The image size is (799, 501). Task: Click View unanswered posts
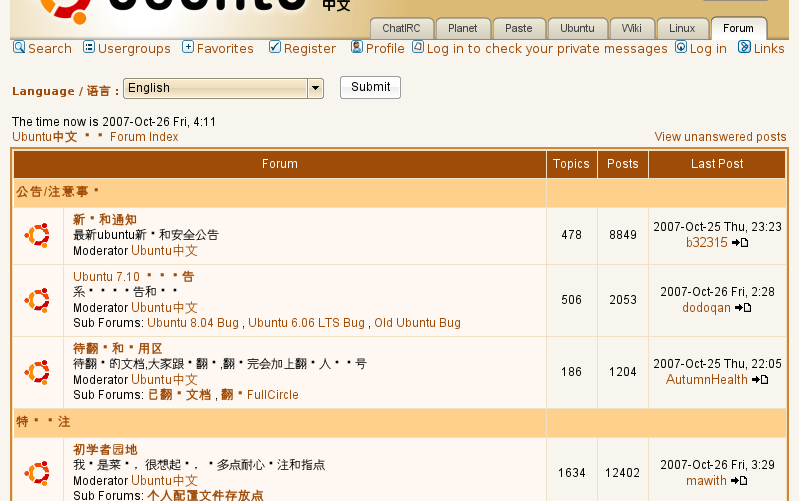(720, 137)
